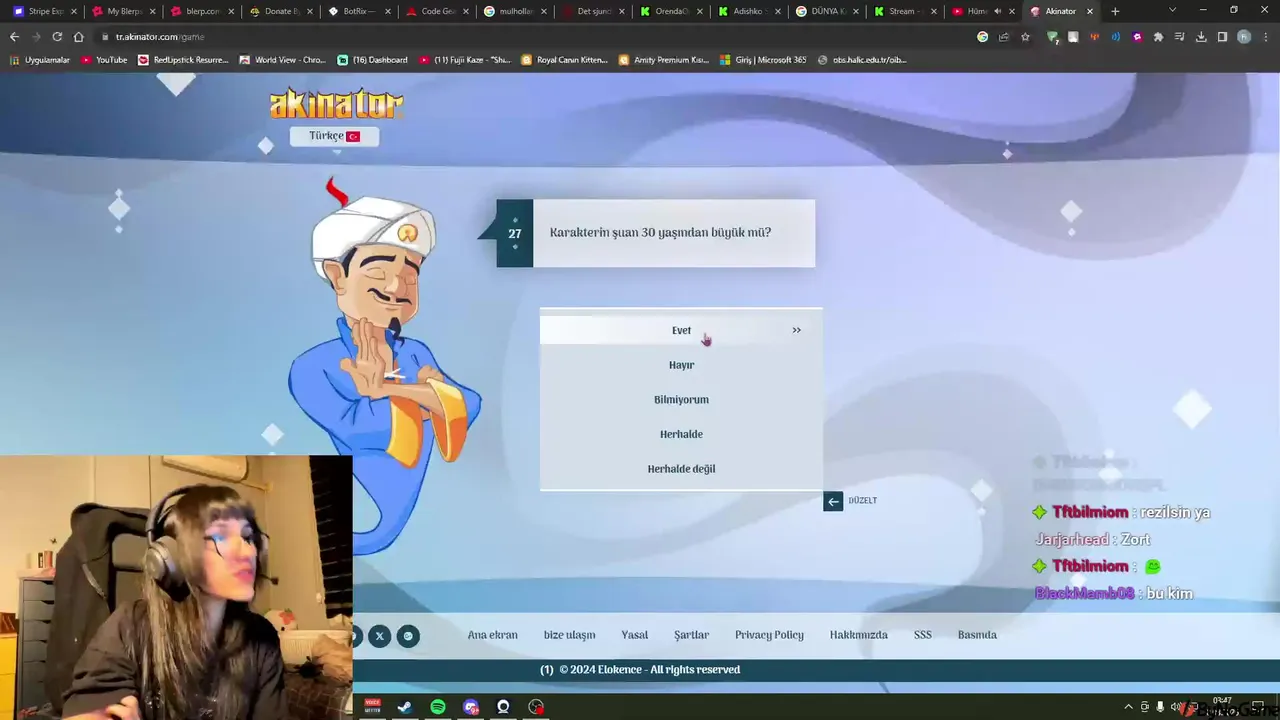The height and width of the screenshot is (720, 1280).
Task: Switch to the BotRix tab
Action: click(x=358, y=11)
